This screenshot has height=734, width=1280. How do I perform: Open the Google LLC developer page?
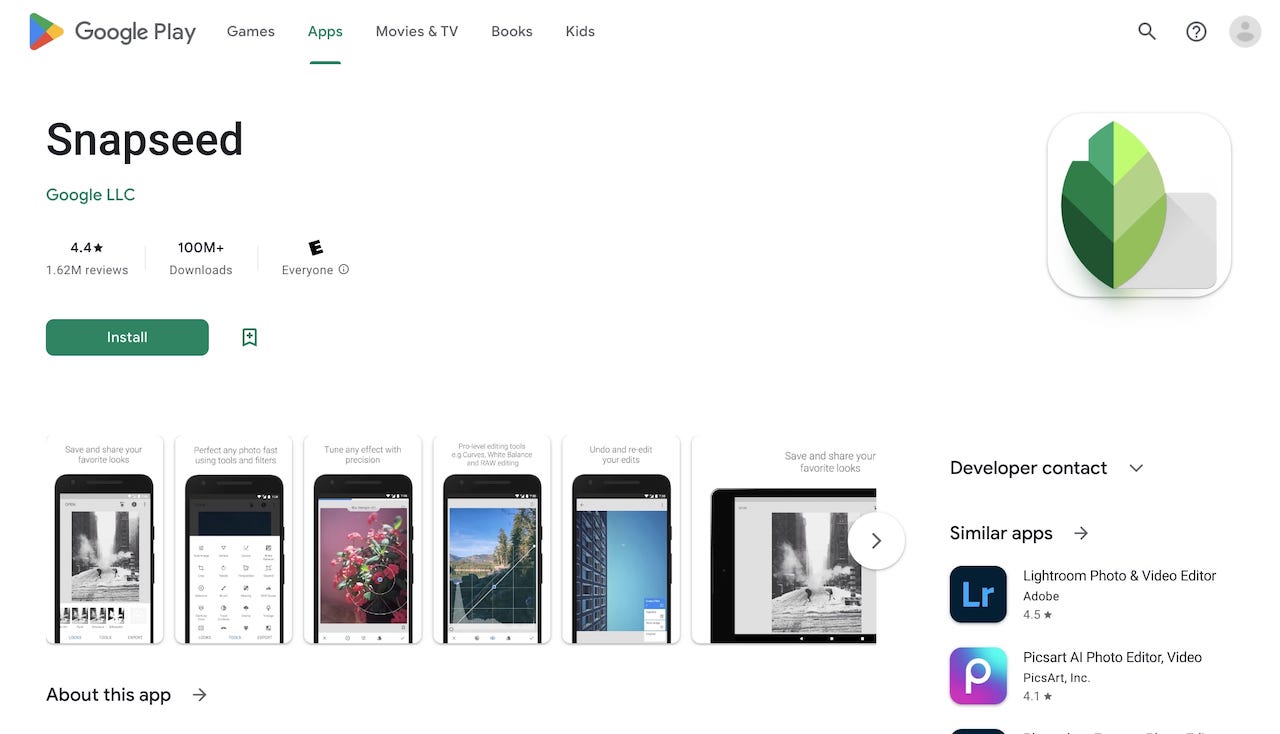(x=90, y=194)
